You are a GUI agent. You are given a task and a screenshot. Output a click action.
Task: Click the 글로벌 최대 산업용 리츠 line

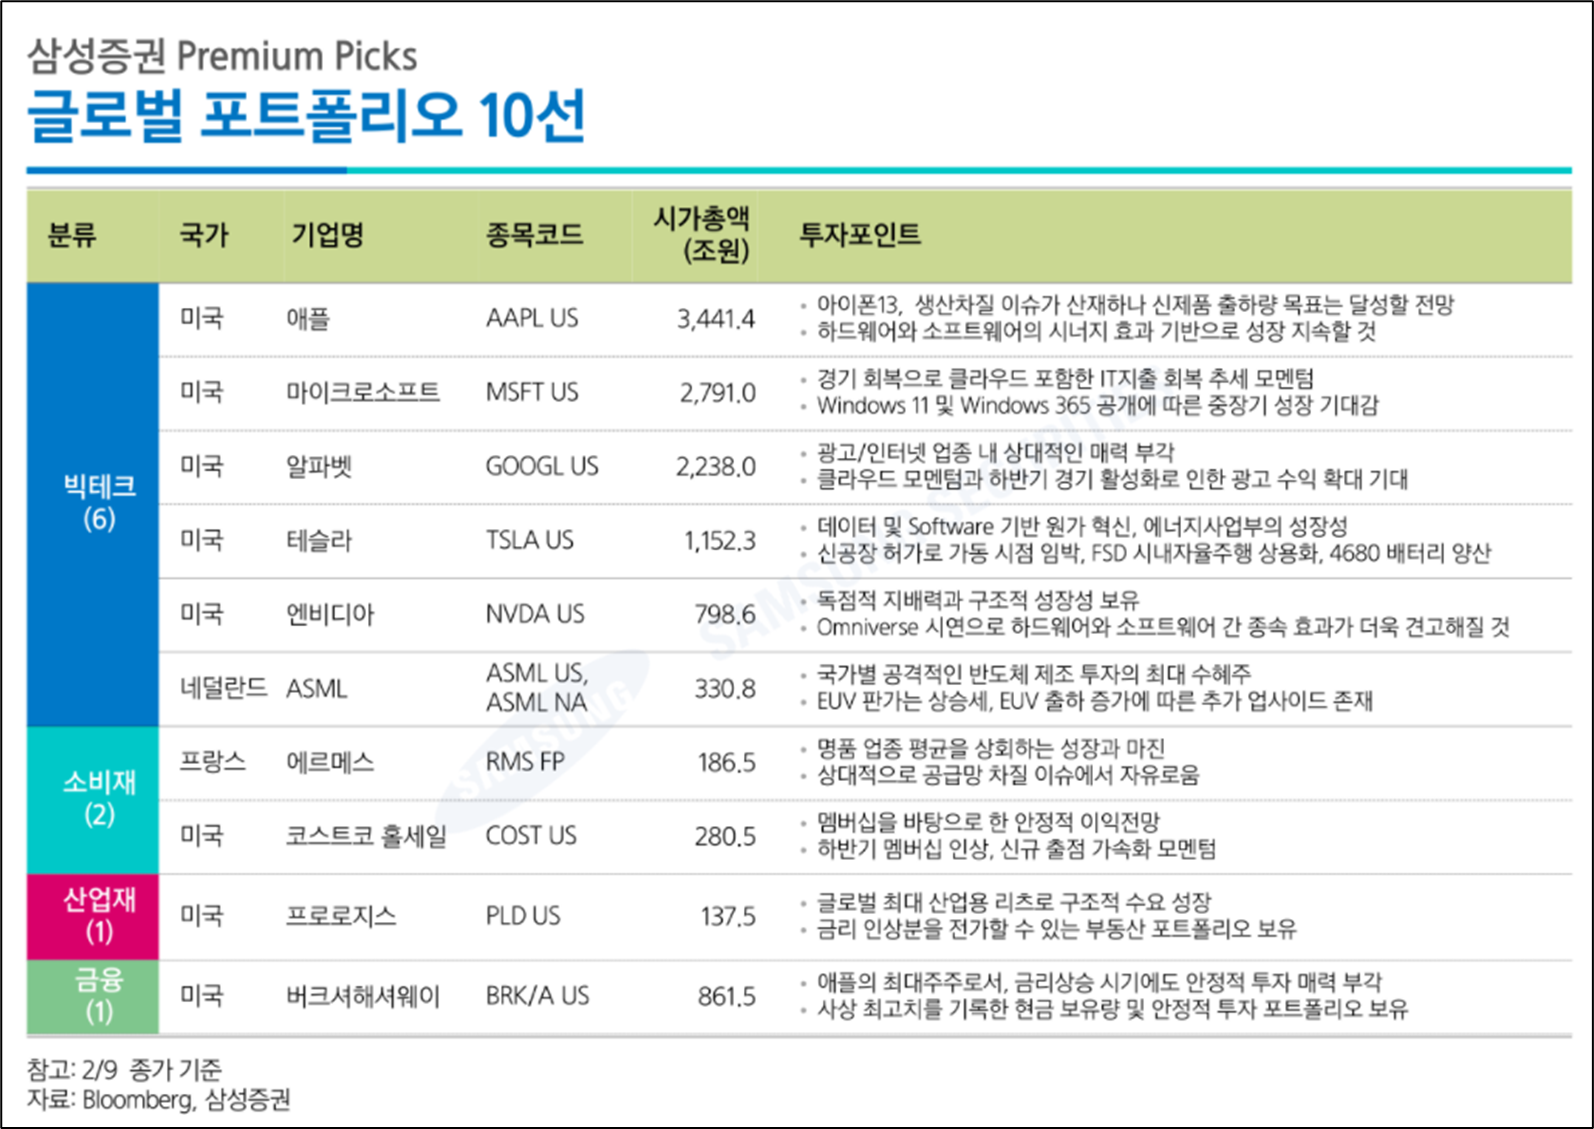pos(1014,903)
